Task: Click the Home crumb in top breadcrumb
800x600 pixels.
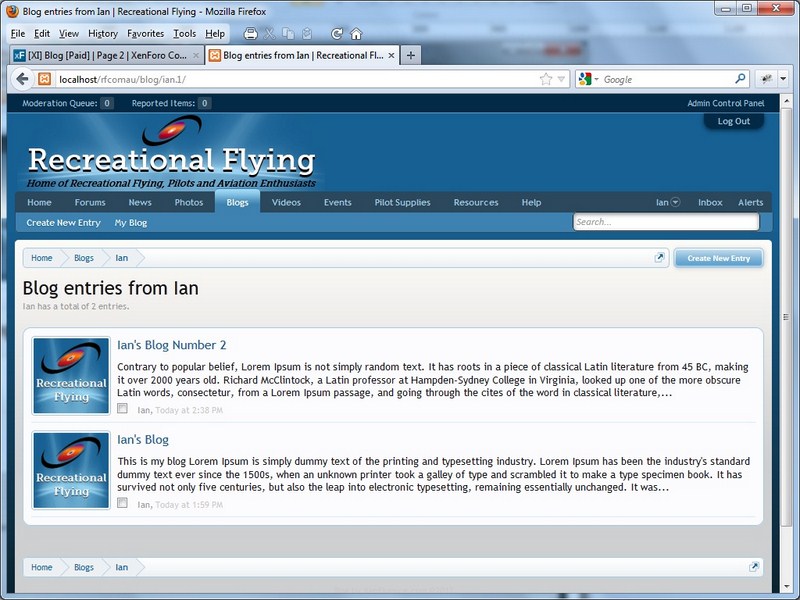Action: [41, 258]
